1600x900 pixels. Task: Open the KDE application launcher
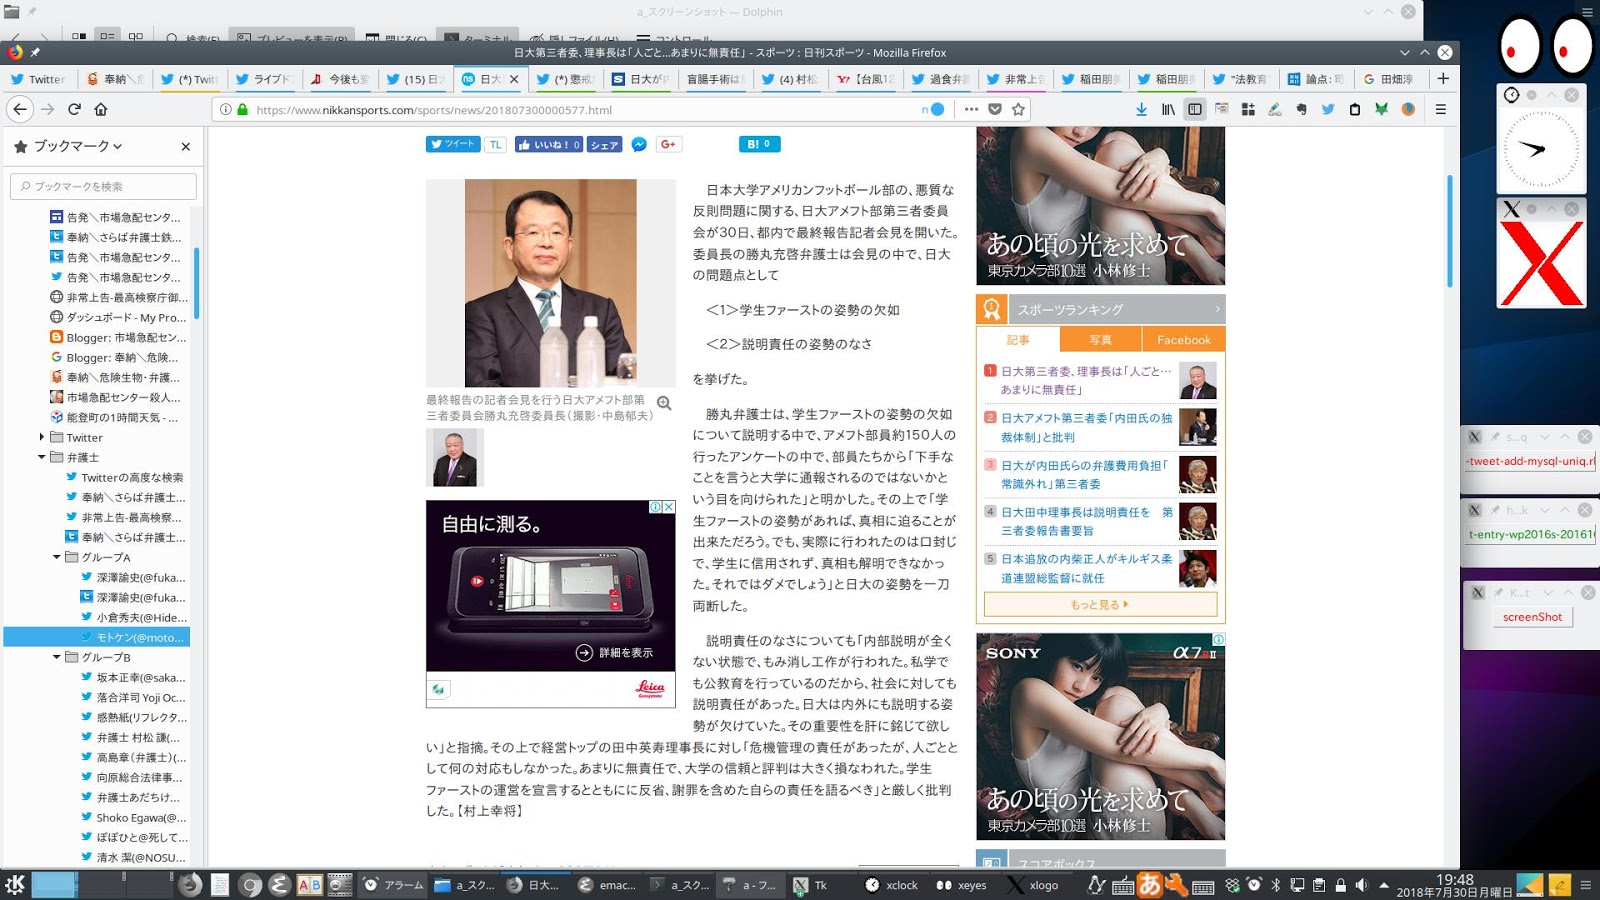15,884
